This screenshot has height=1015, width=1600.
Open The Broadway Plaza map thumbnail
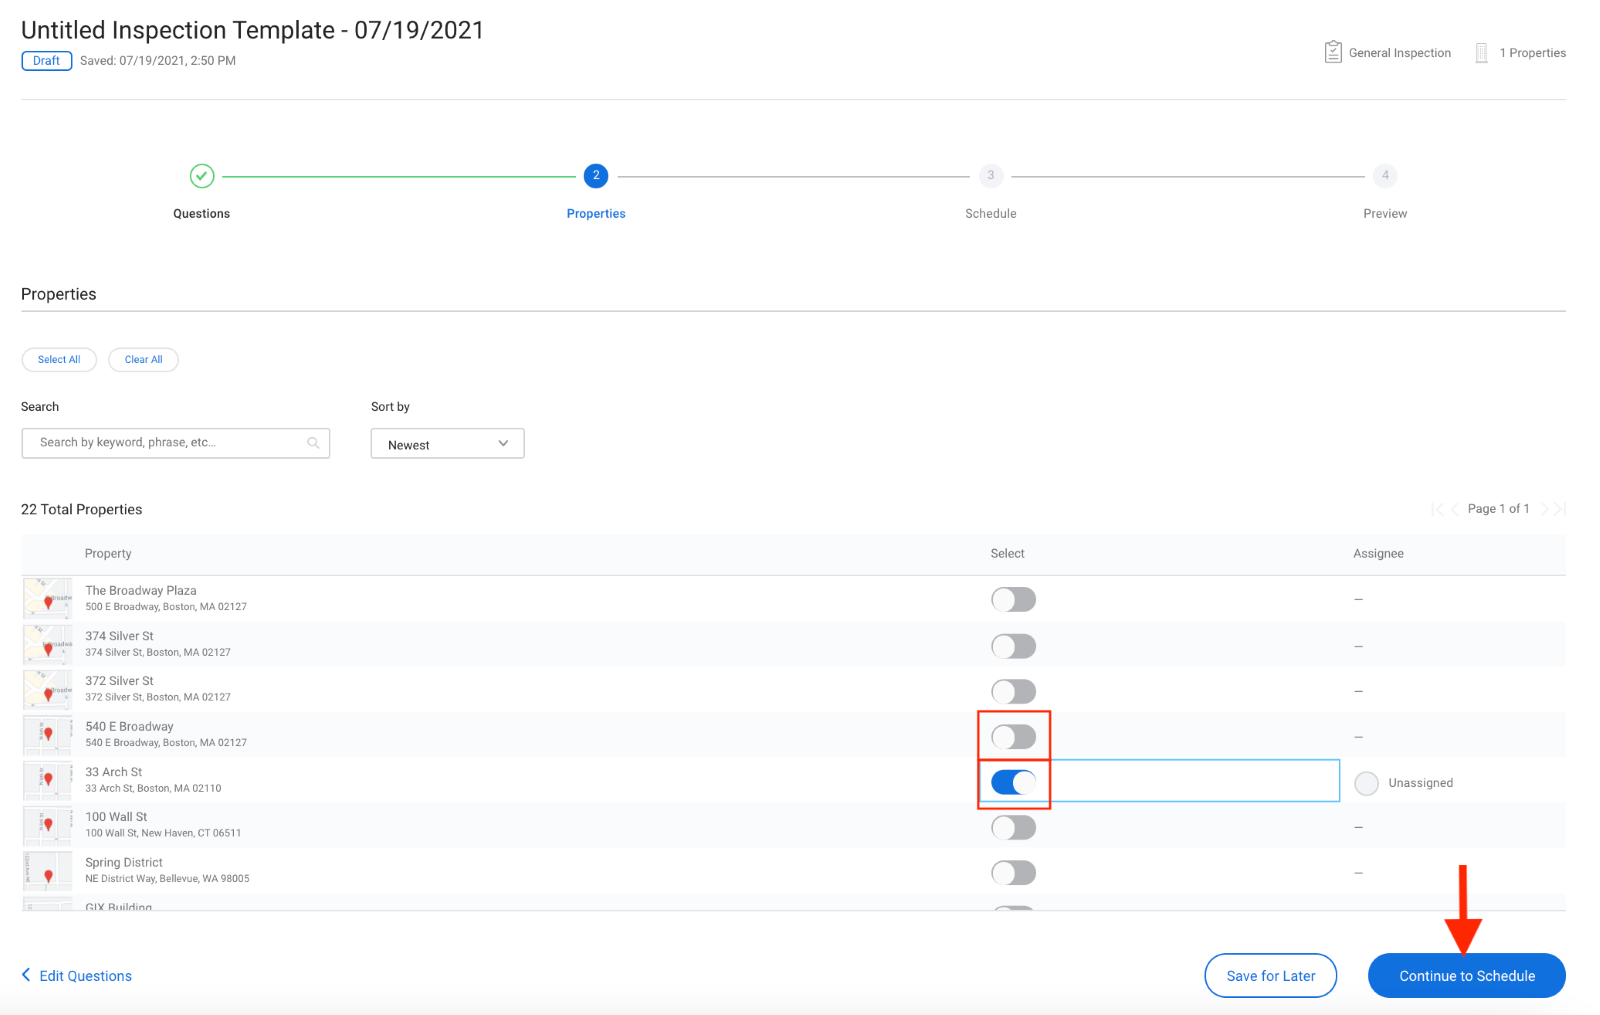(x=48, y=598)
